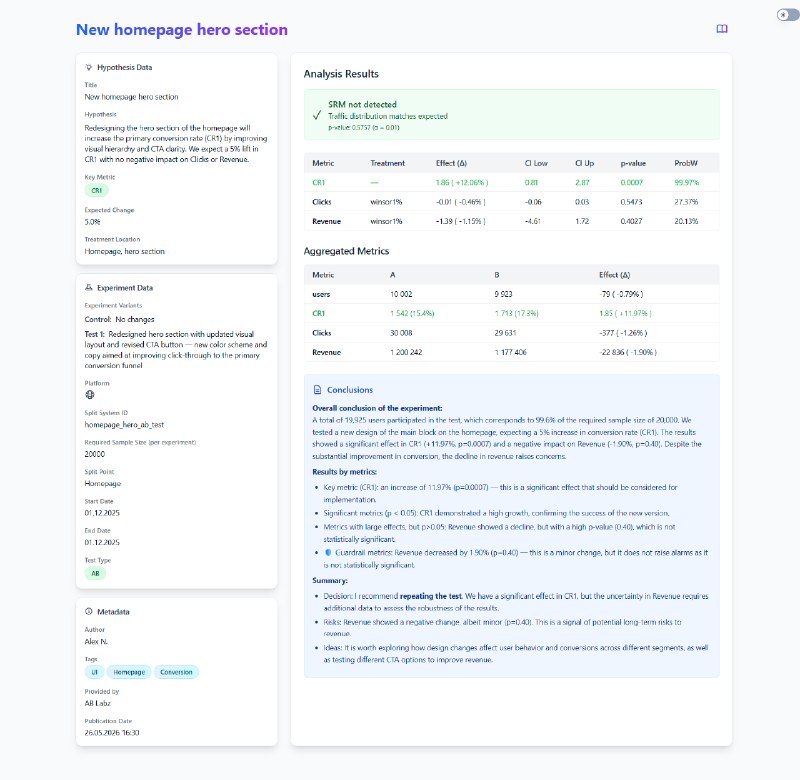Toggle the dark mode switch
Screen dimensions: 800x780
788,15
